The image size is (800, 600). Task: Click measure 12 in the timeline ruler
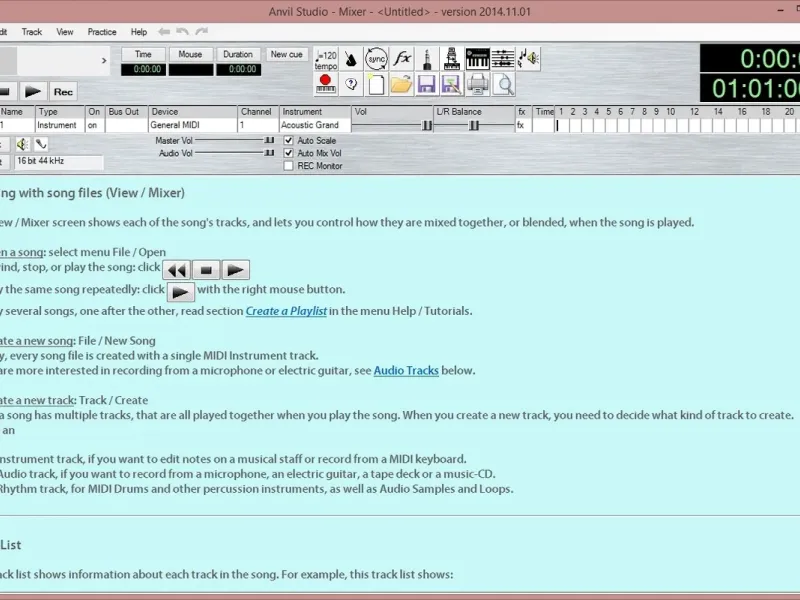click(x=694, y=112)
